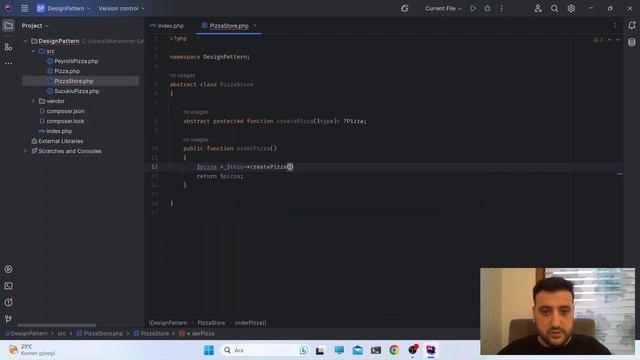This screenshot has width=640, height=360.
Task: Click the error stripe marker
Action: coord(620,174)
